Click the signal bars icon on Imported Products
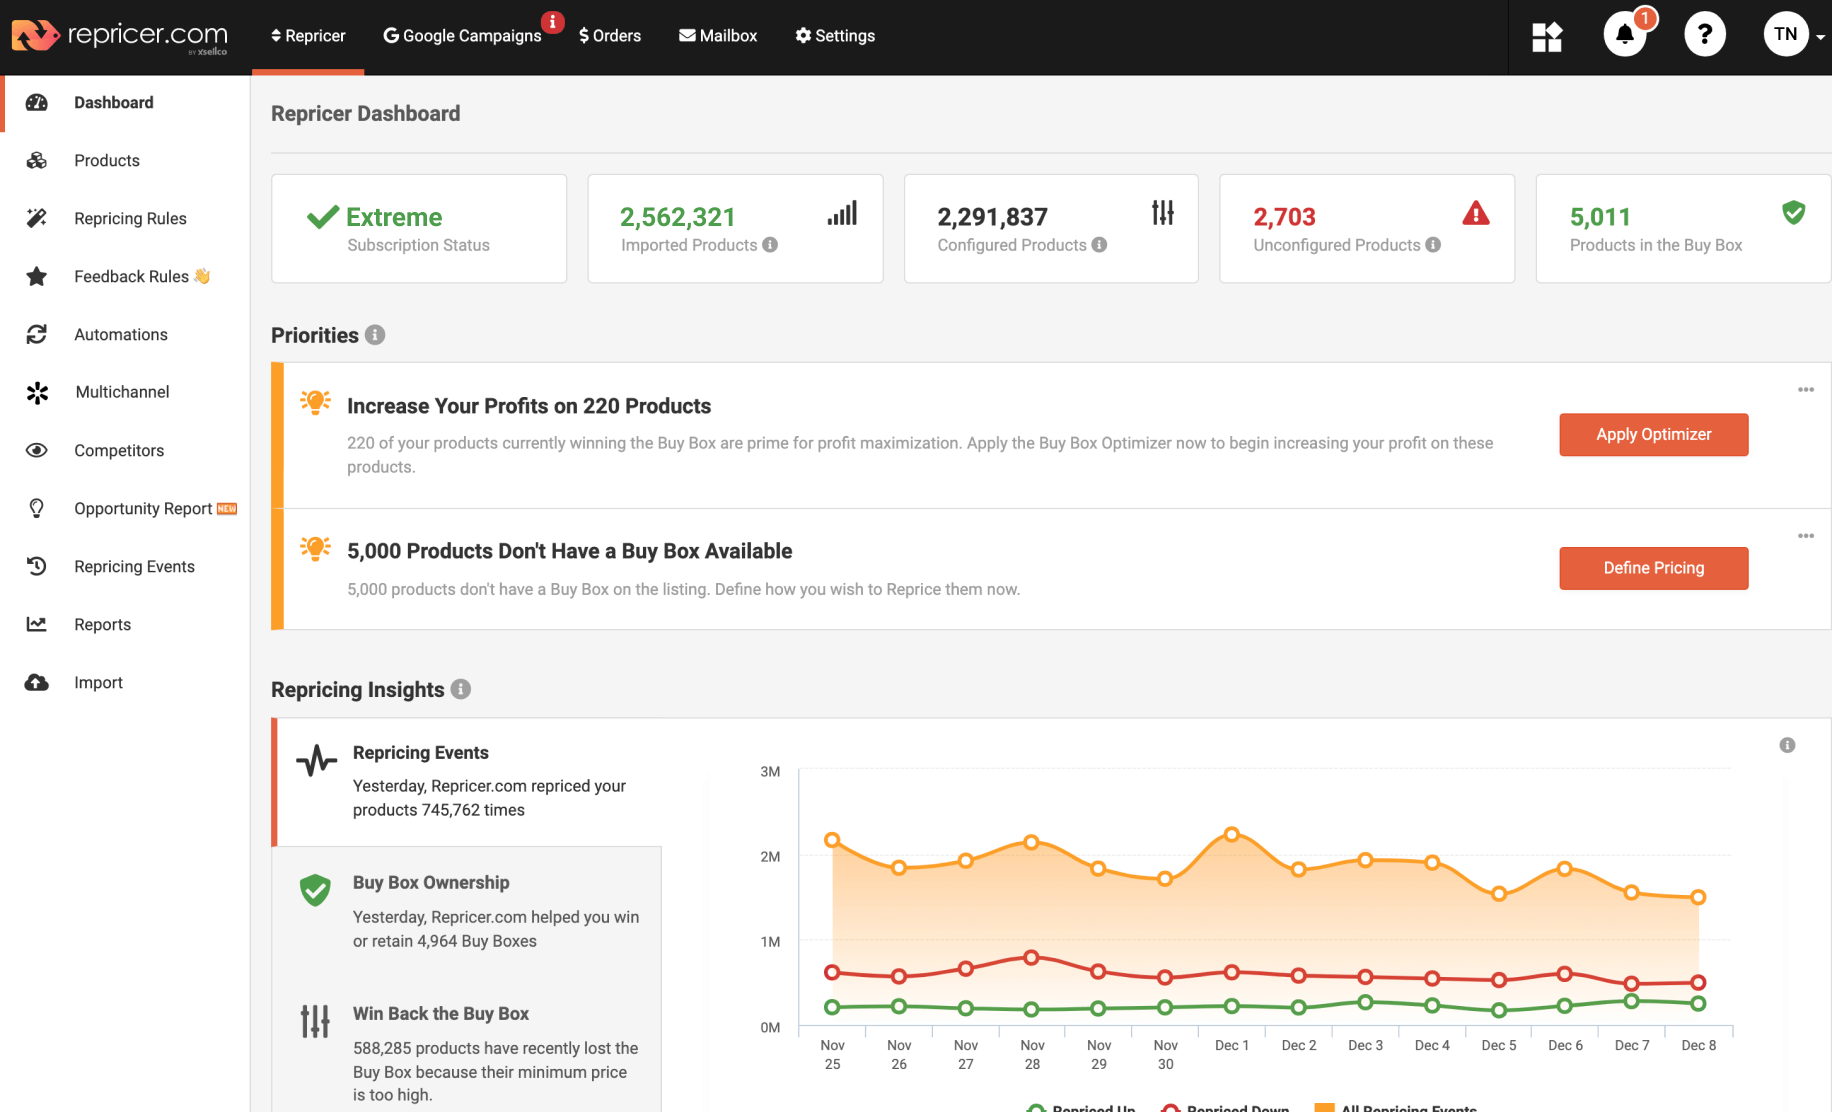1832x1112 pixels. click(x=843, y=213)
